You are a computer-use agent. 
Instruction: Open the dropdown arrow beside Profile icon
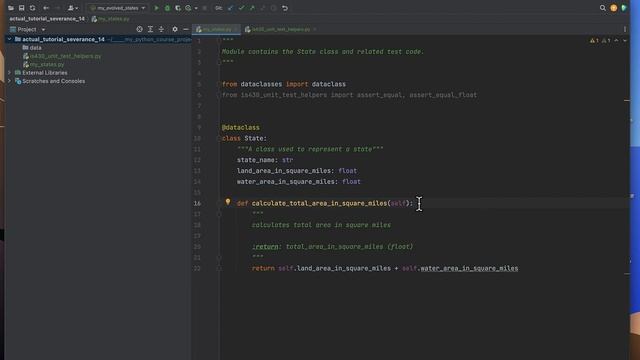coord(196,8)
